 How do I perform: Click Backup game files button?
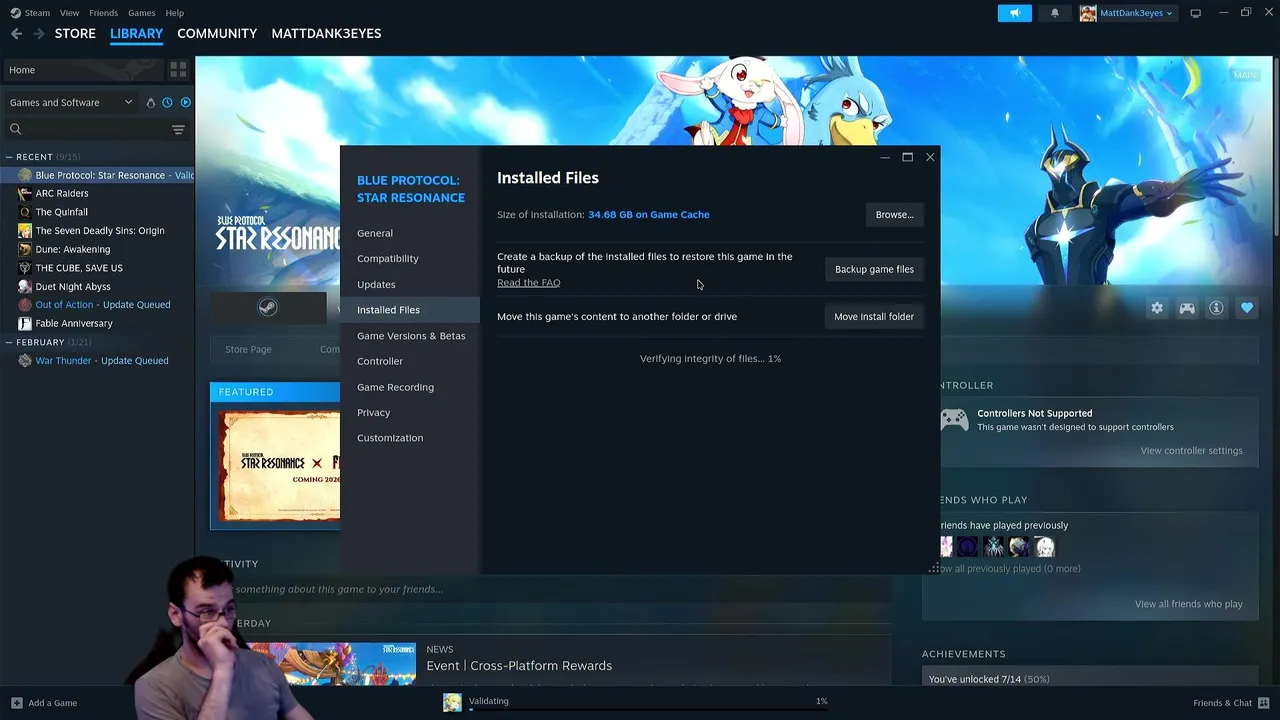coord(874,269)
